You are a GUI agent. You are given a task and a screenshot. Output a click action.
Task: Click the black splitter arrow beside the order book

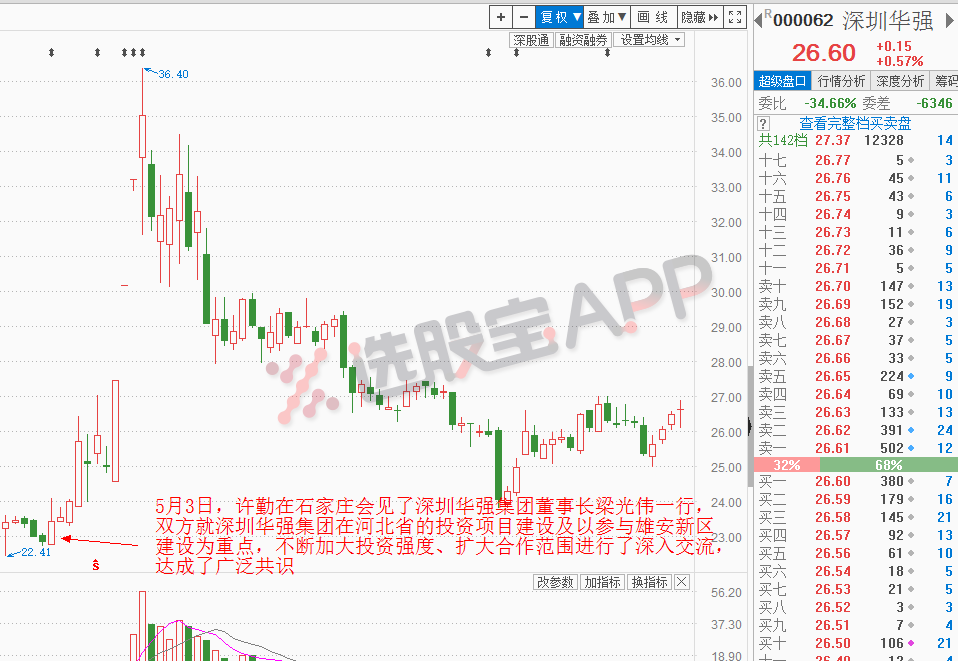pos(750,426)
